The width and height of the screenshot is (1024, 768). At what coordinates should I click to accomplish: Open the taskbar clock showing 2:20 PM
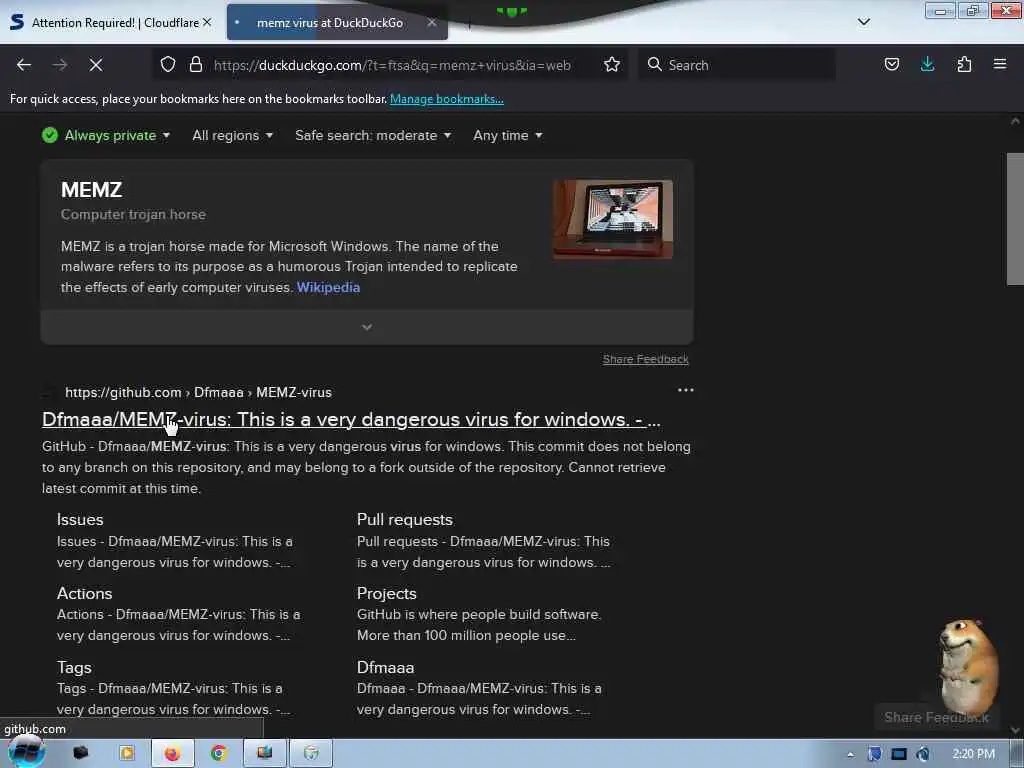coord(973,754)
